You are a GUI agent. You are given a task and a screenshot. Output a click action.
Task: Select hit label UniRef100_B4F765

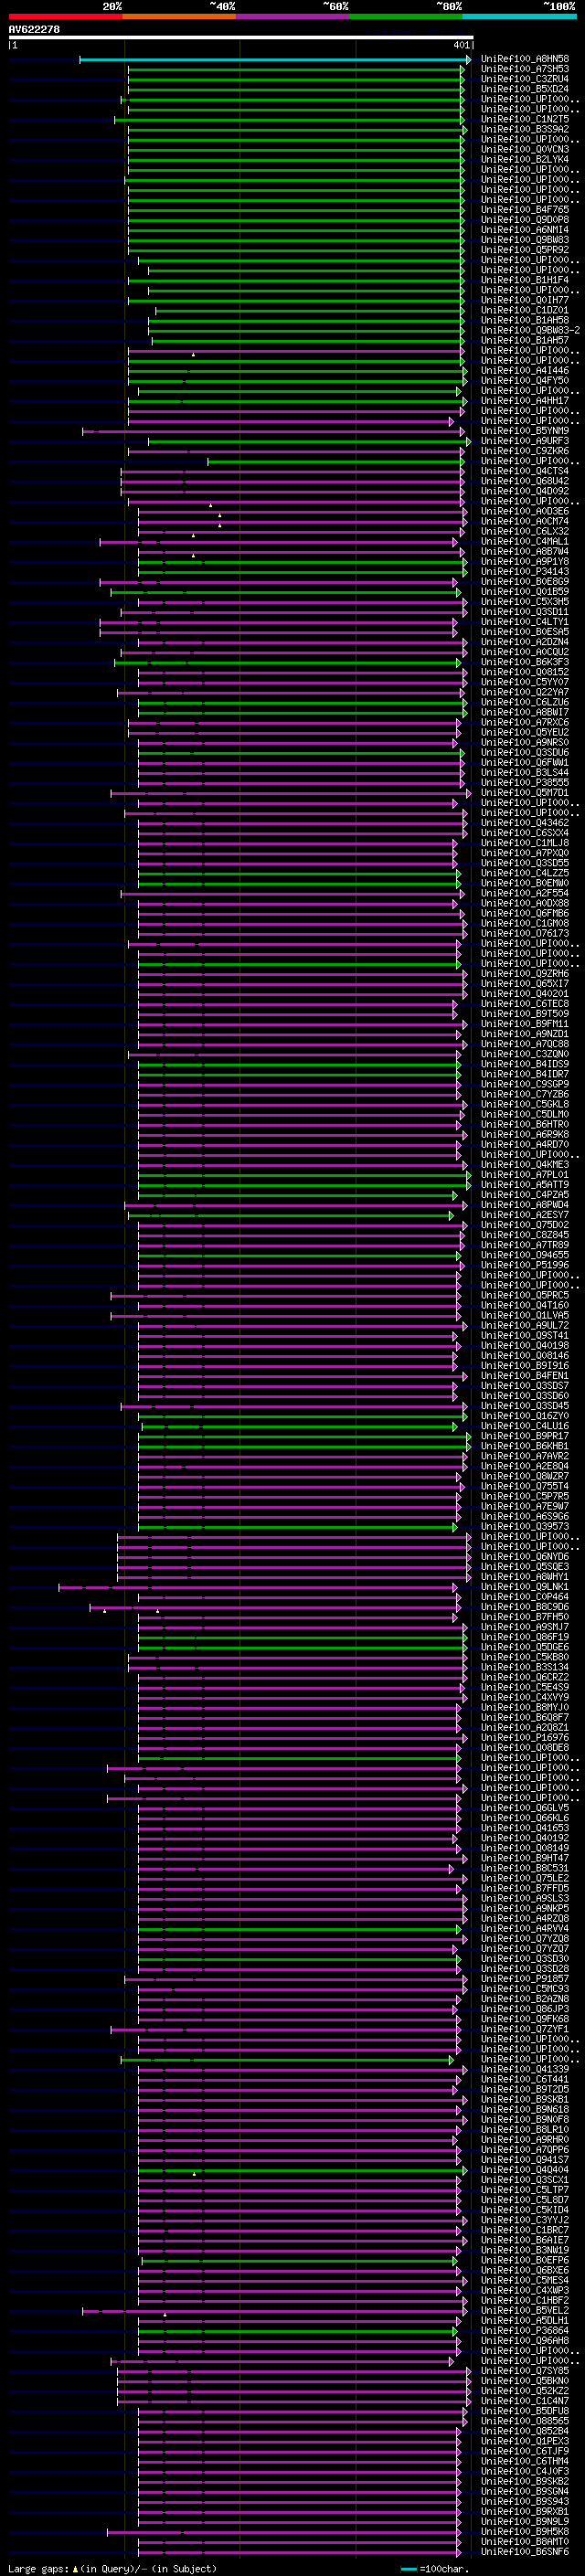click(525, 210)
